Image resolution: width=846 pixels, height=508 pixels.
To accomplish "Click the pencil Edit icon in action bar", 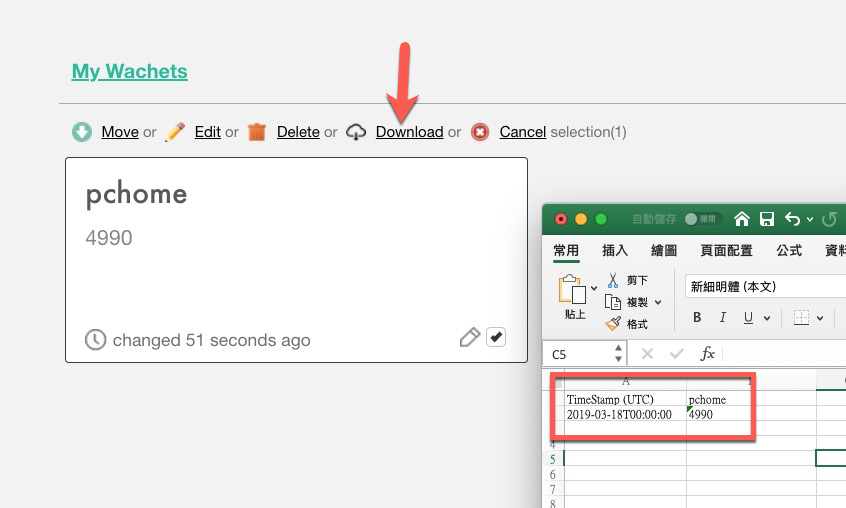I will click(x=175, y=132).
